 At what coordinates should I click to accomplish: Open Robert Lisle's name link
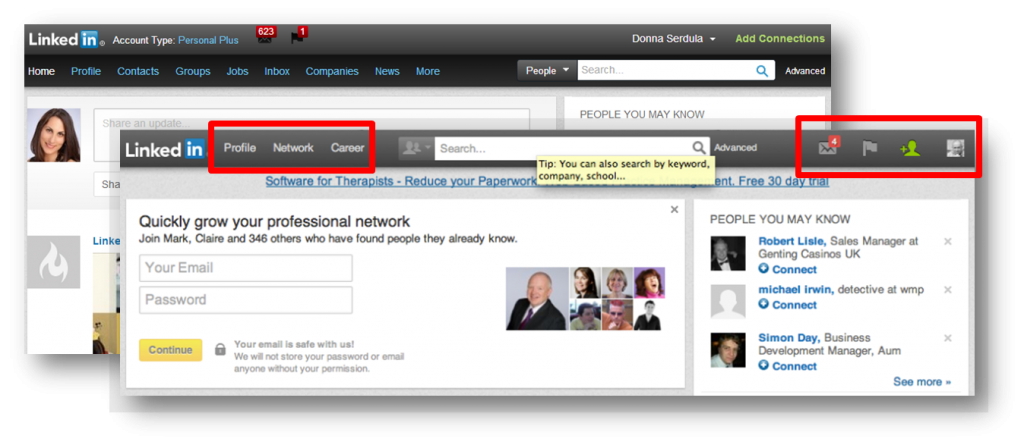click(792, 241)
